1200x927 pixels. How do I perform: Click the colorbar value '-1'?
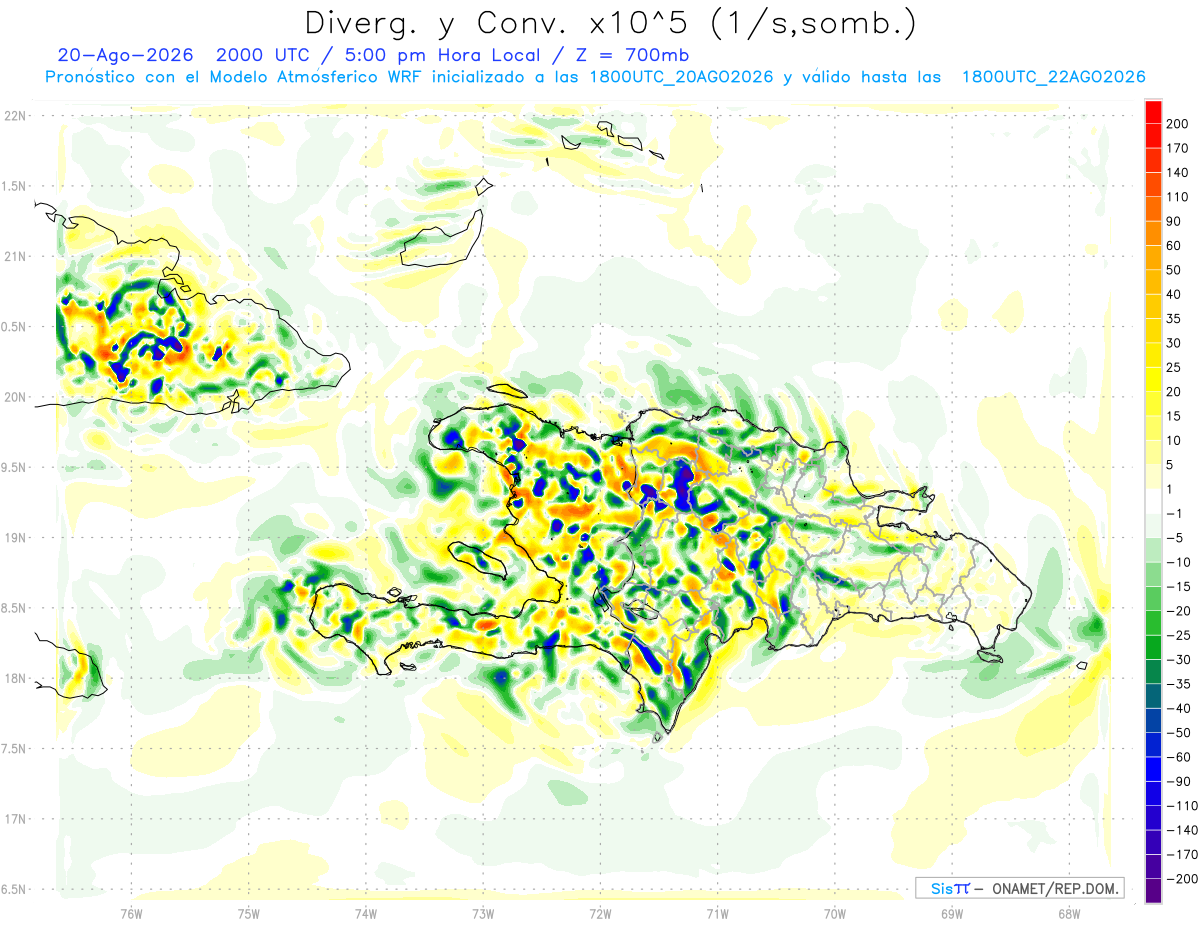(x=1174, y=513)
